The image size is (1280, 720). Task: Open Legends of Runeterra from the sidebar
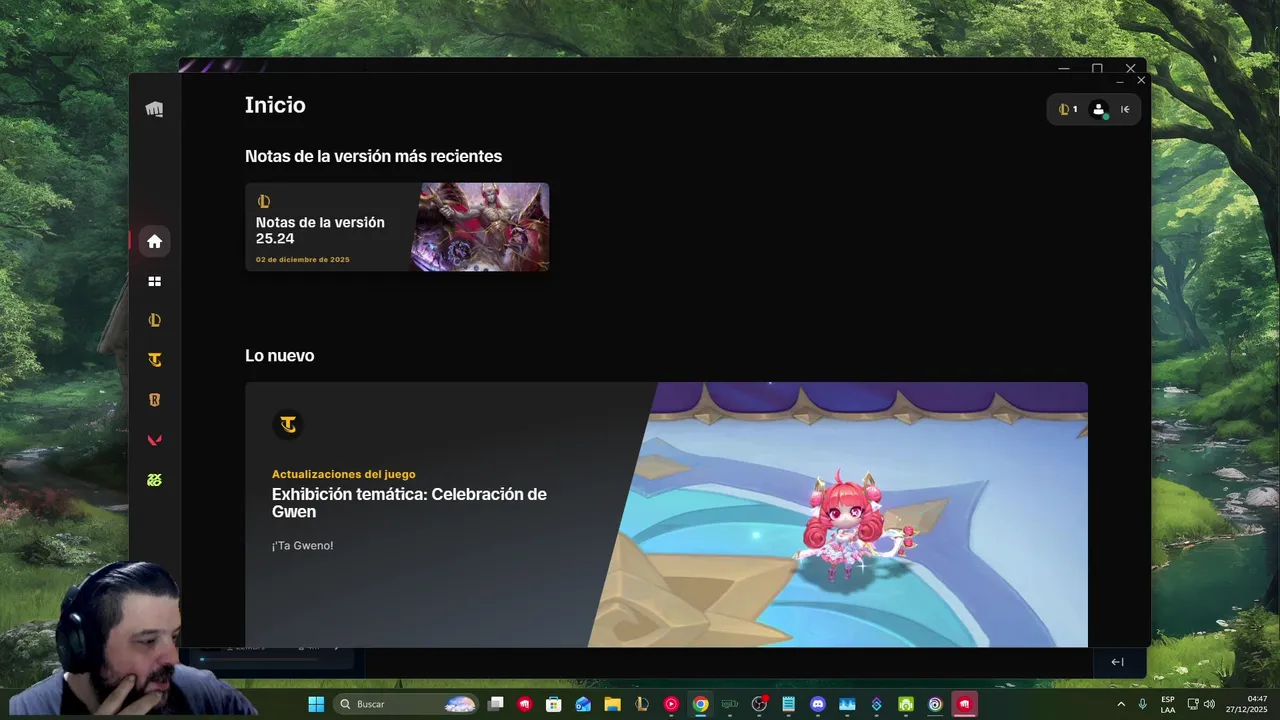[x=154, y=400]
